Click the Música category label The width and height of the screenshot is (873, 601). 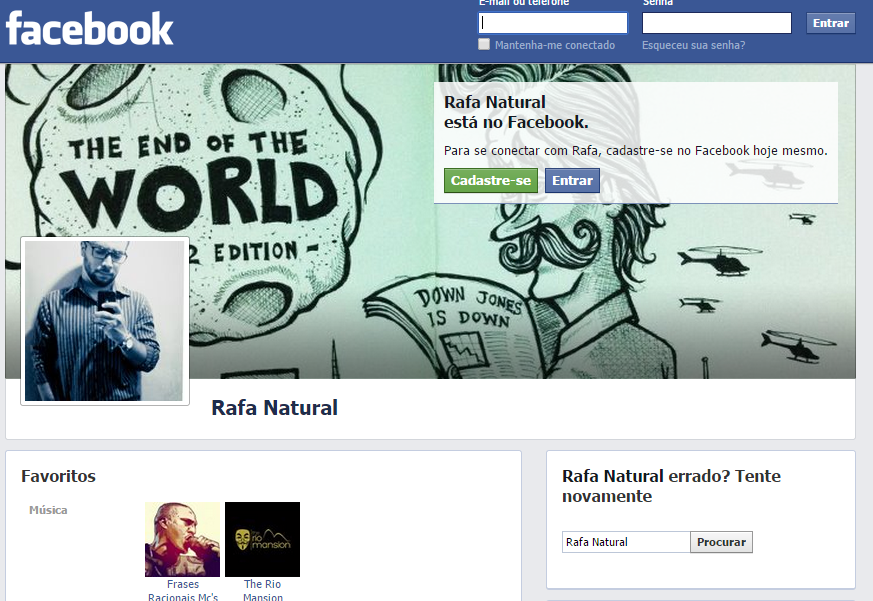[x=48, y=510]
